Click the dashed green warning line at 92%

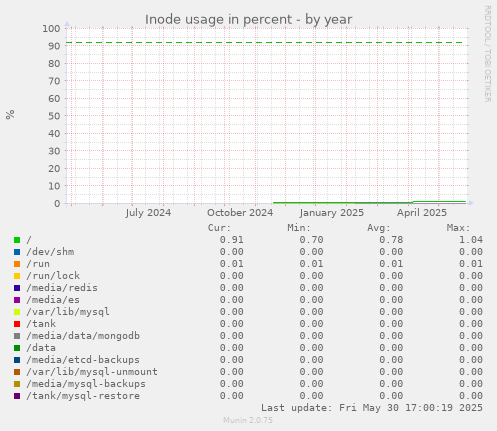click(265, 43)
